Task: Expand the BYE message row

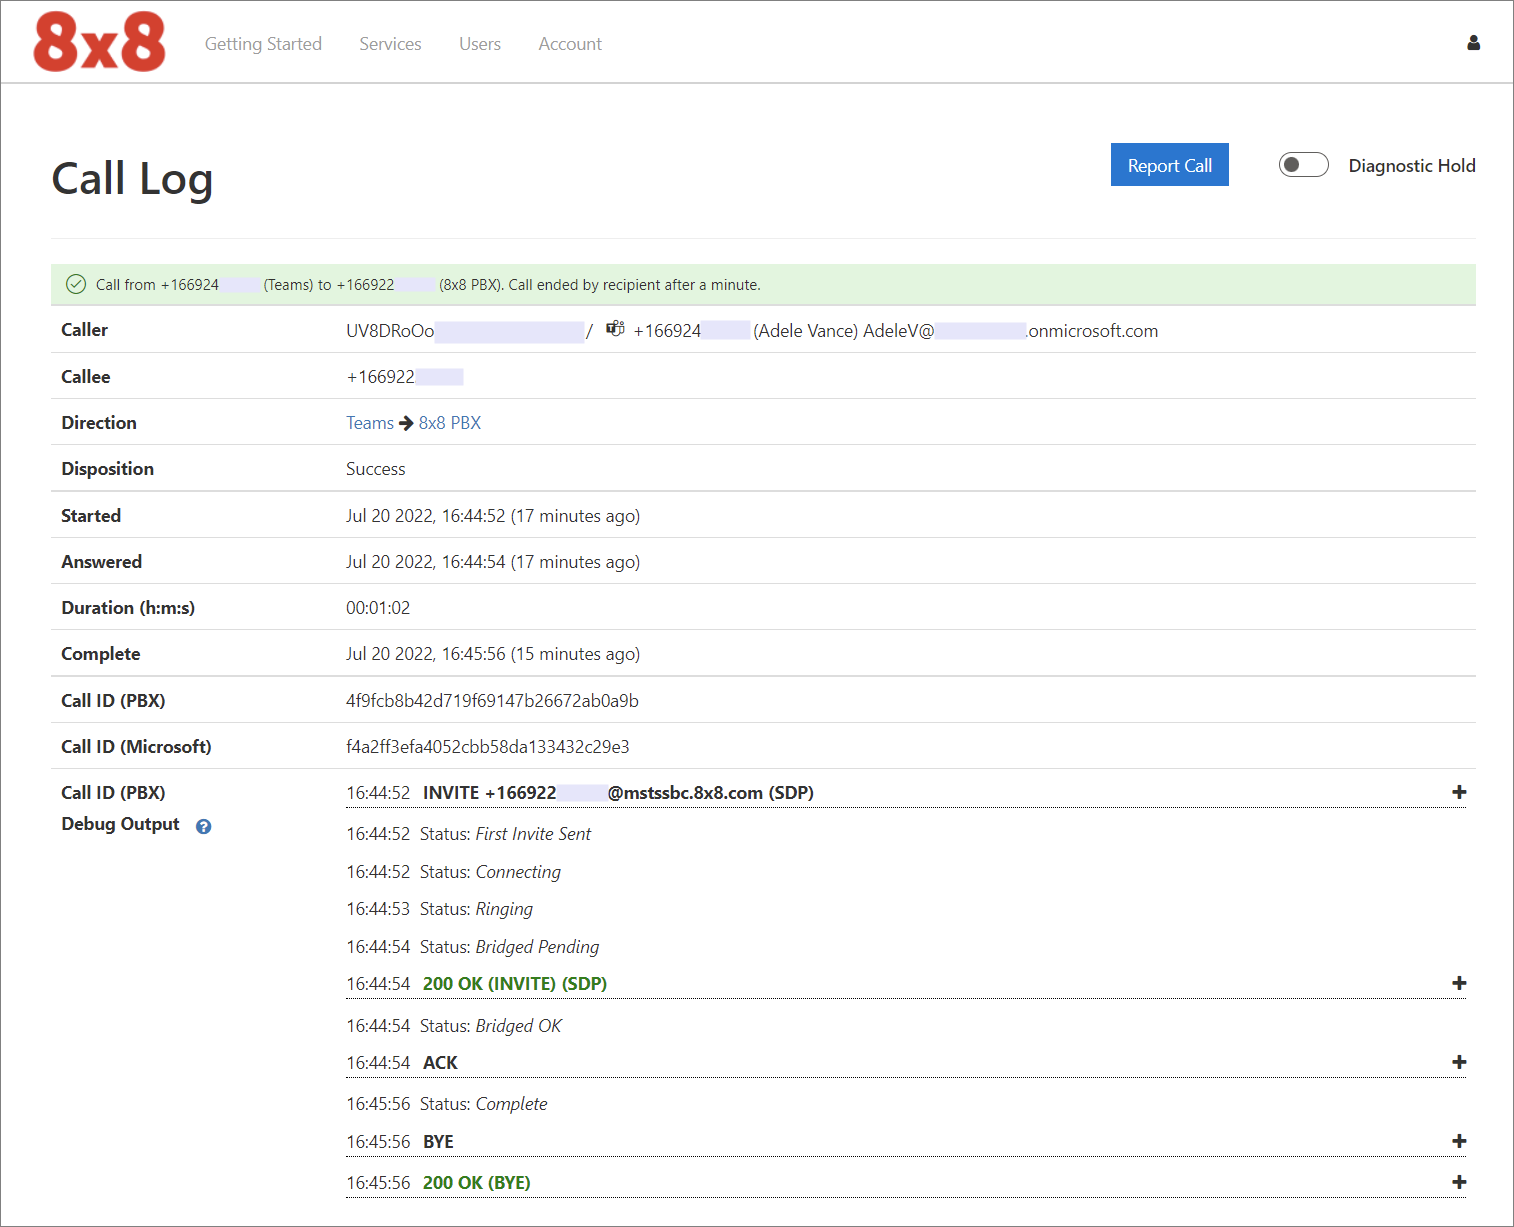Action: (1459, 1141)
